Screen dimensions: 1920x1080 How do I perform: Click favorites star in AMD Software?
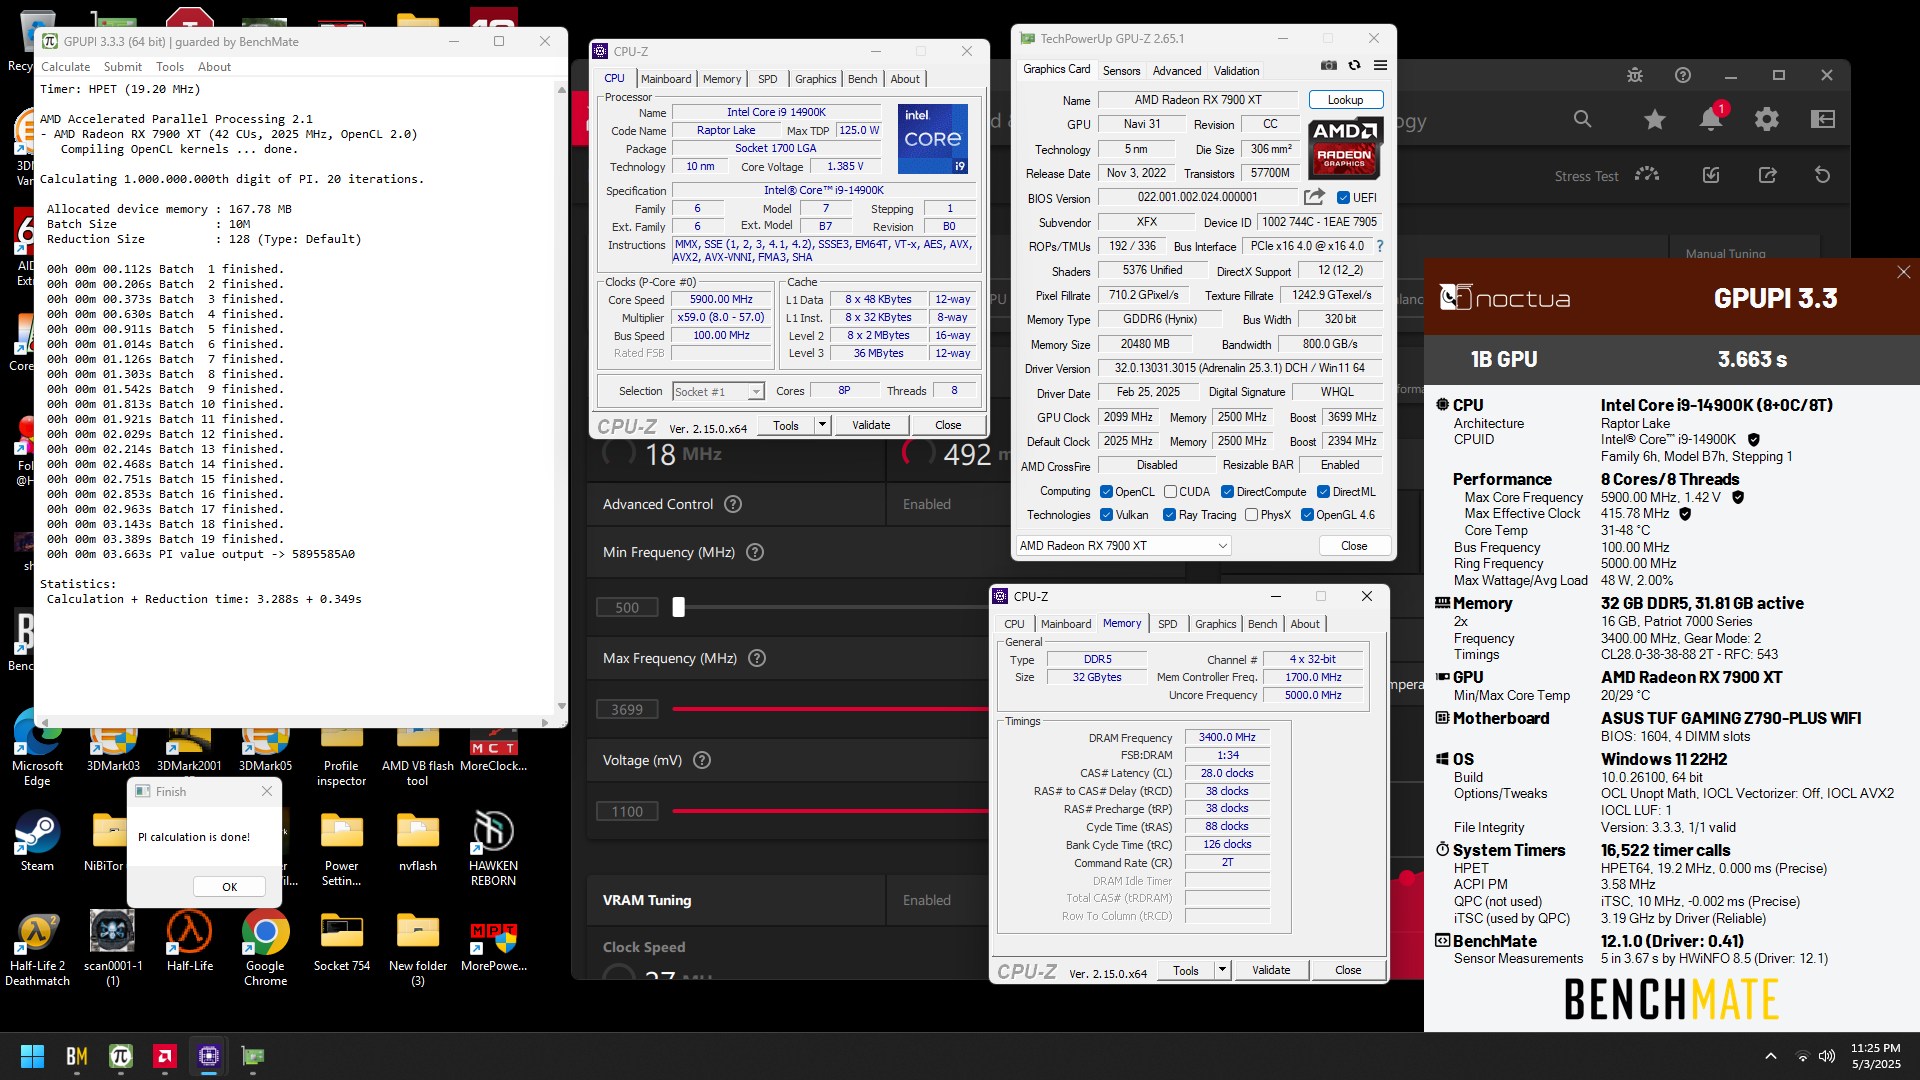pyautogui.click(x=1655, y=119)
